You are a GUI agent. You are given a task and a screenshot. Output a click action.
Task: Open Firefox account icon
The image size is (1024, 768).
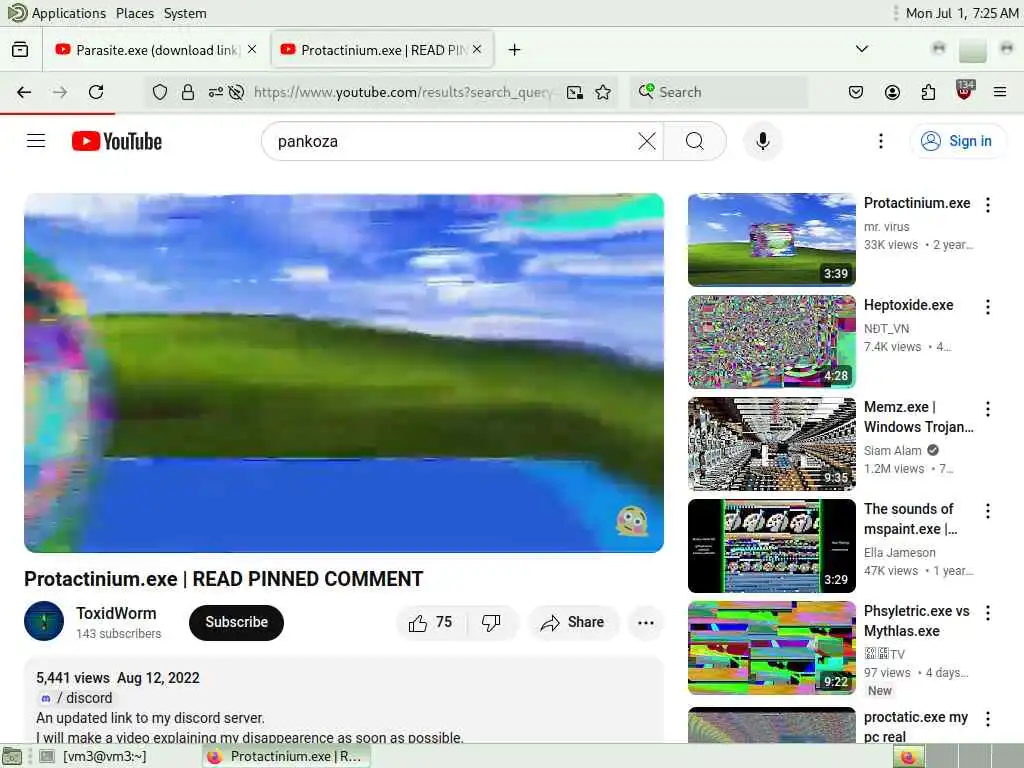(x=892, y=92)
